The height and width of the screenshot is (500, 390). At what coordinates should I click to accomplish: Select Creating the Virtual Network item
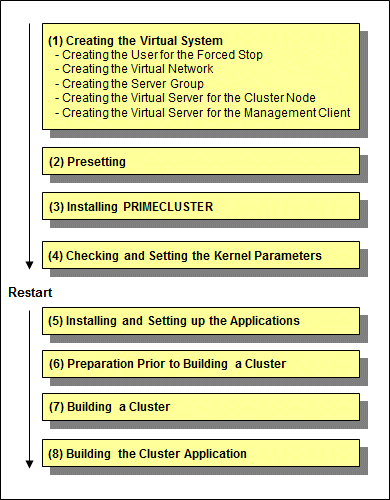tap(134, 69)
